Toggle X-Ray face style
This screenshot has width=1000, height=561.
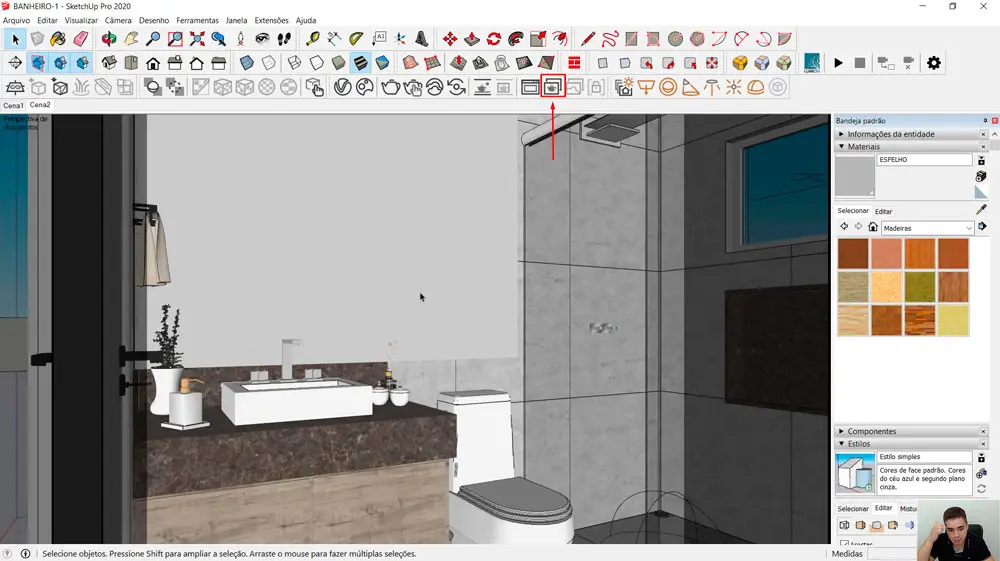247,63
